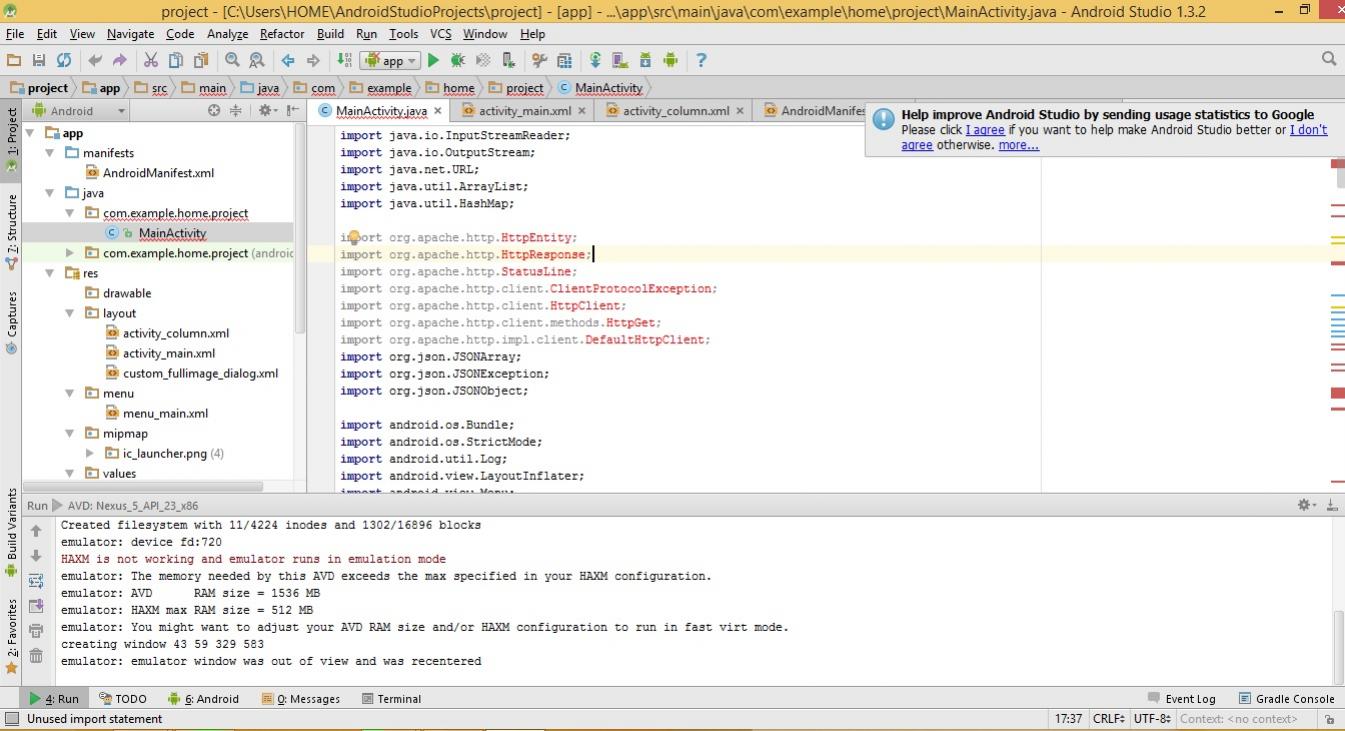Click the Debug app bug icon

pos(458,60)
